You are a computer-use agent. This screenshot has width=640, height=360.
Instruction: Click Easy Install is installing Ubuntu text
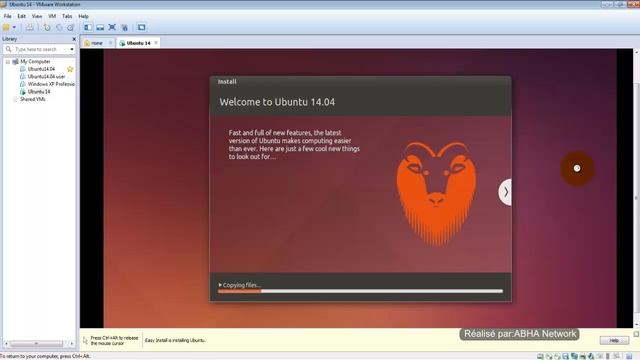pyautogui.click(x=175, y=340)
